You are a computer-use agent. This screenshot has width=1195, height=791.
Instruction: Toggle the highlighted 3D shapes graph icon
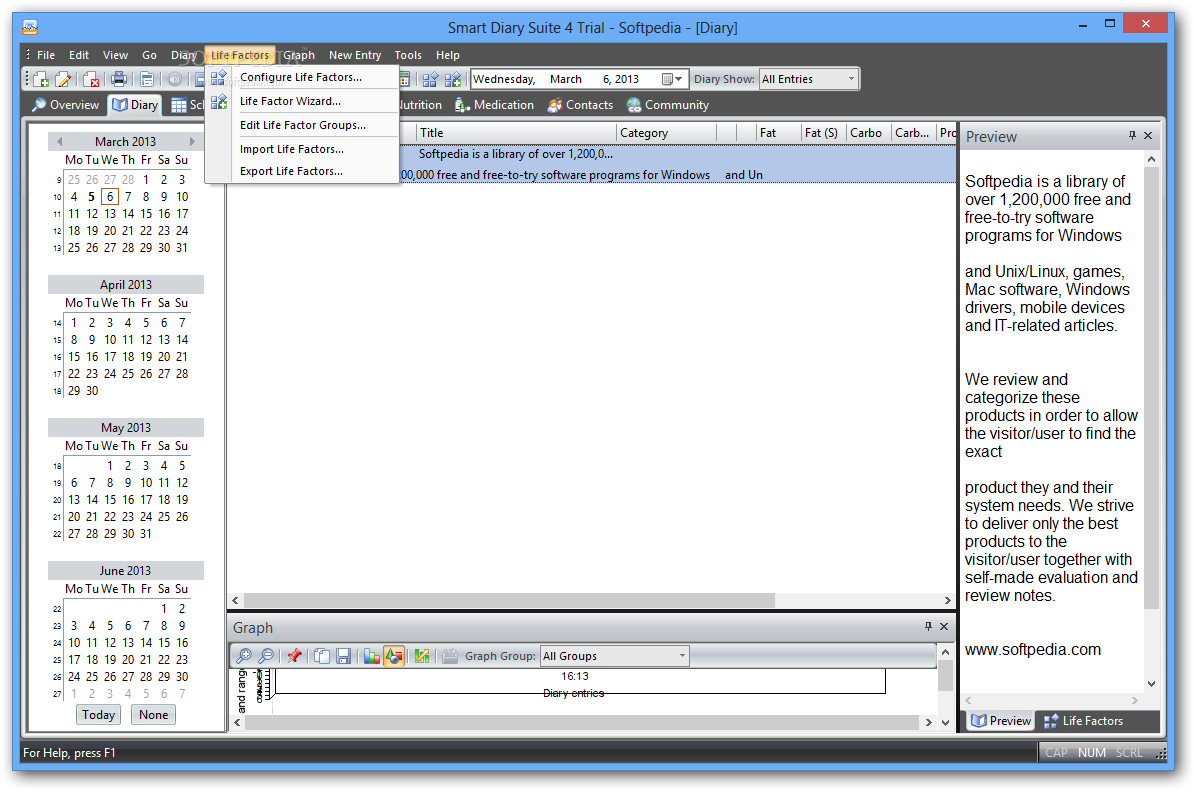tap(393, 656)
